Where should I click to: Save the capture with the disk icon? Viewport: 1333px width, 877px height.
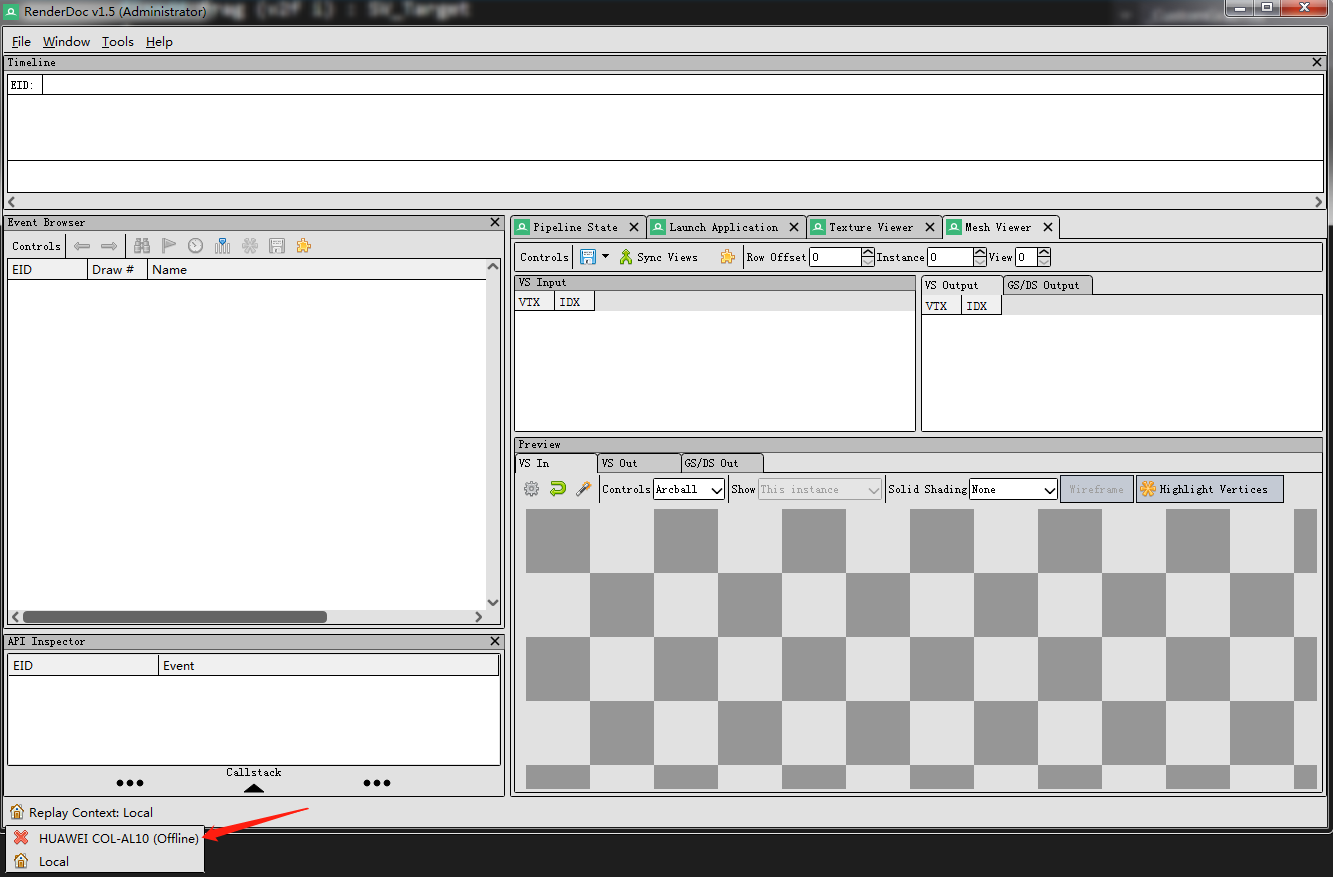pos(276,245)
